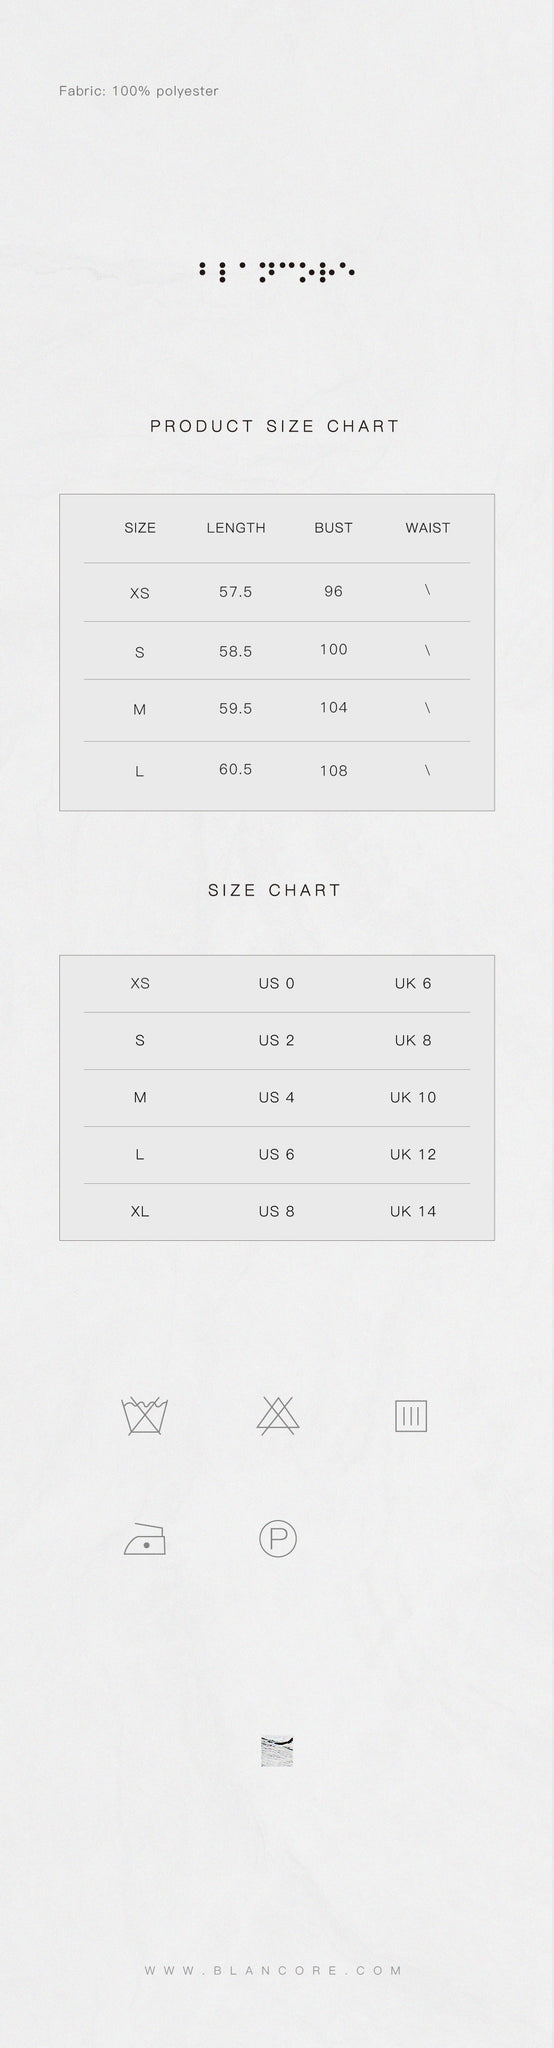Screen dimensions: 554x2048
Task: Click the dry-clean P circle icon
Action: 278,1538
